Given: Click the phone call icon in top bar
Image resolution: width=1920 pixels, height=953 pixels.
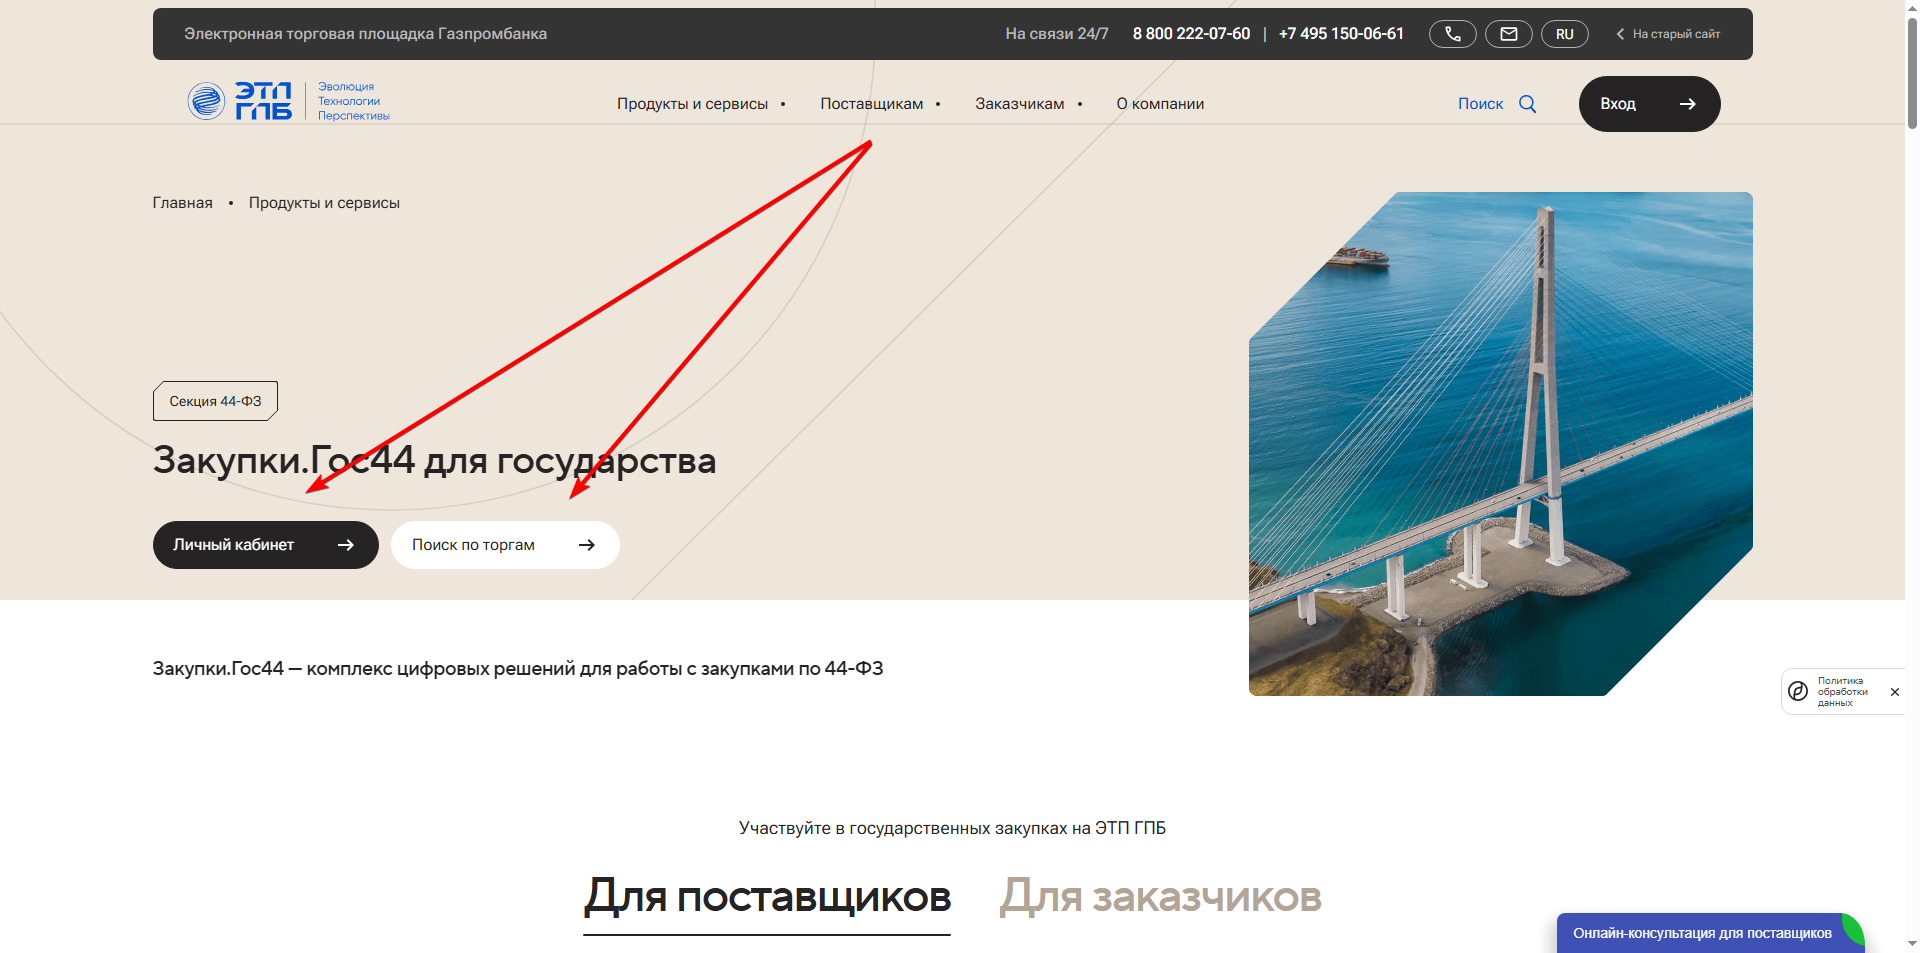Looking at the screenshot, I should 1452,34.
